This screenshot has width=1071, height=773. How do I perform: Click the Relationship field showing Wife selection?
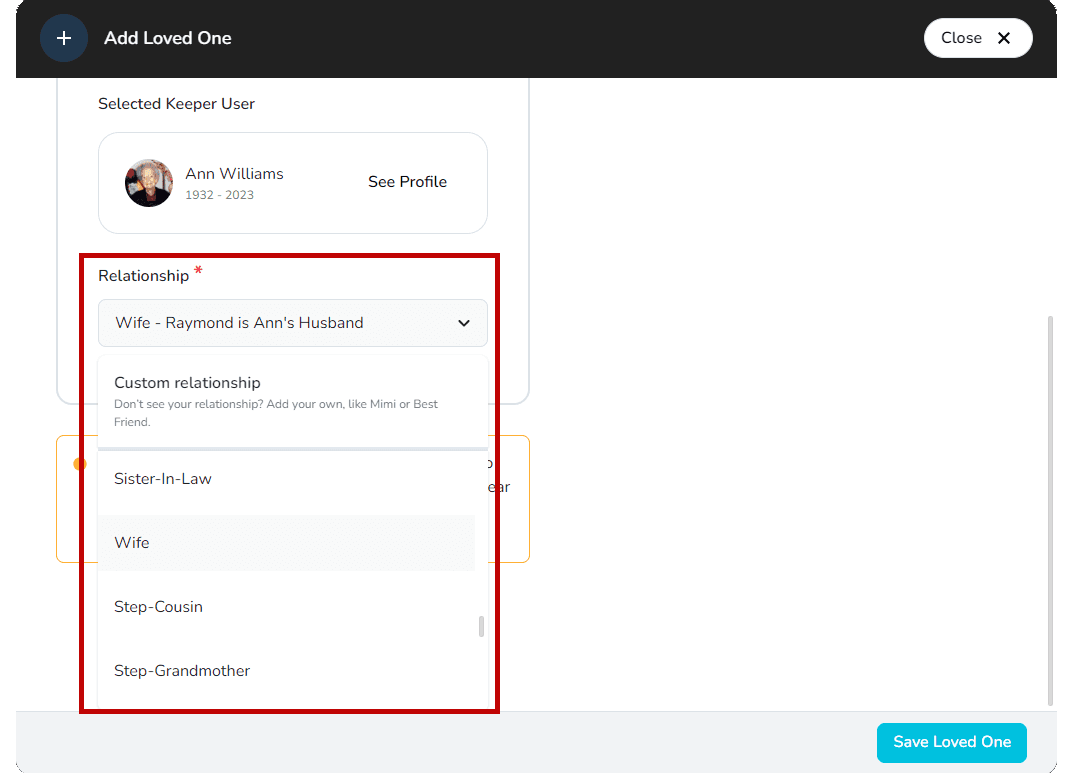click(x=280, y=323)
